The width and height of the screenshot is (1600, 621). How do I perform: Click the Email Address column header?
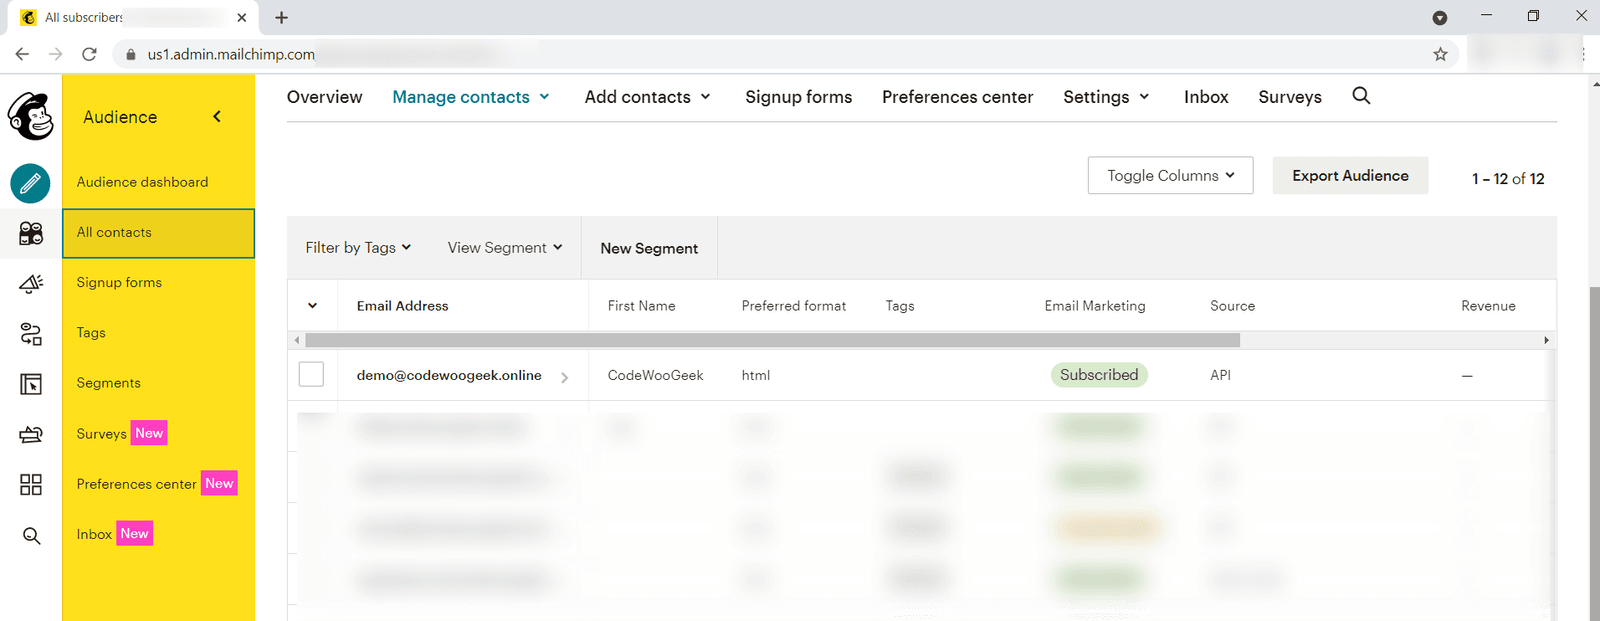point(402,306)
